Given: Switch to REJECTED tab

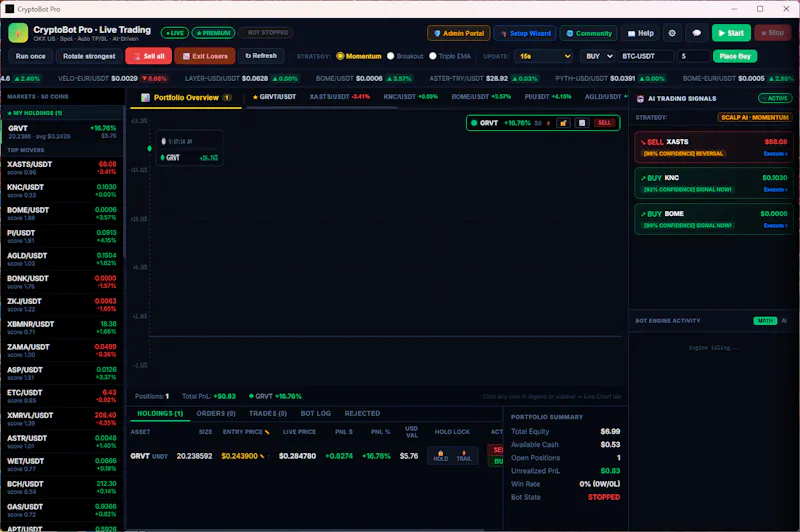Looking at the screenshot, I should point(362,414).
